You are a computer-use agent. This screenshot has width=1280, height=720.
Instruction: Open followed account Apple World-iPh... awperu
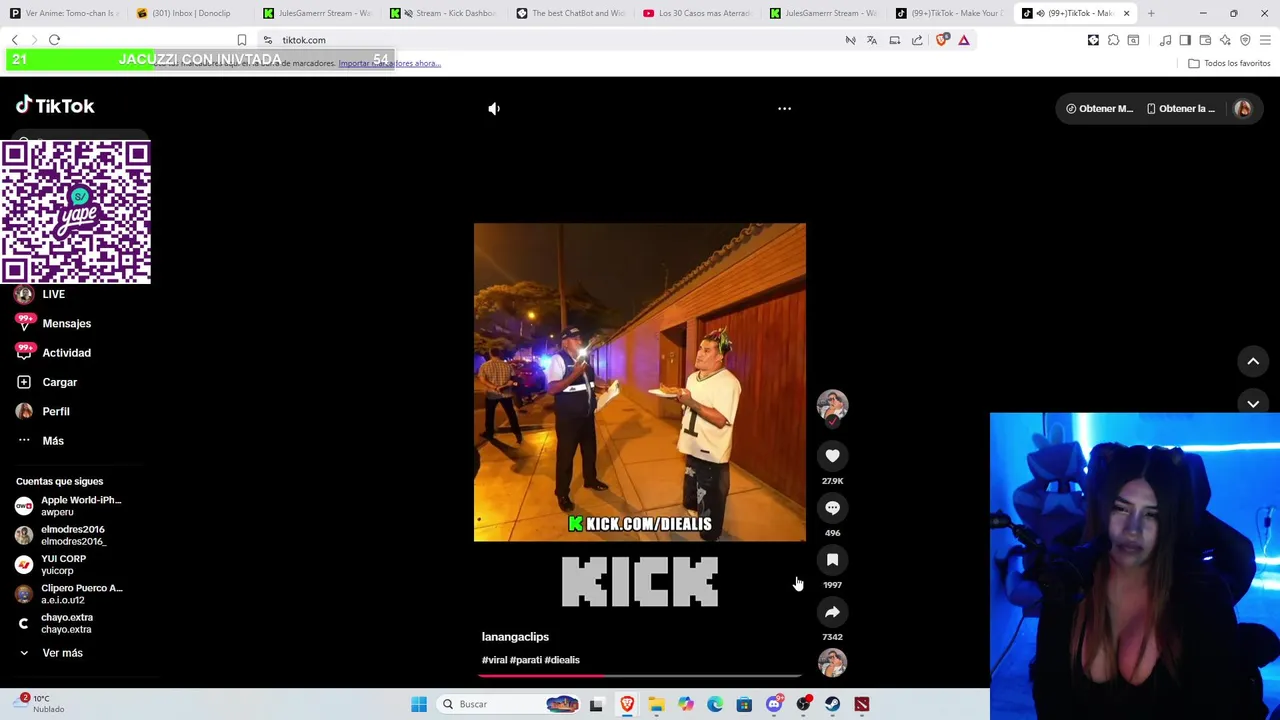69,506
